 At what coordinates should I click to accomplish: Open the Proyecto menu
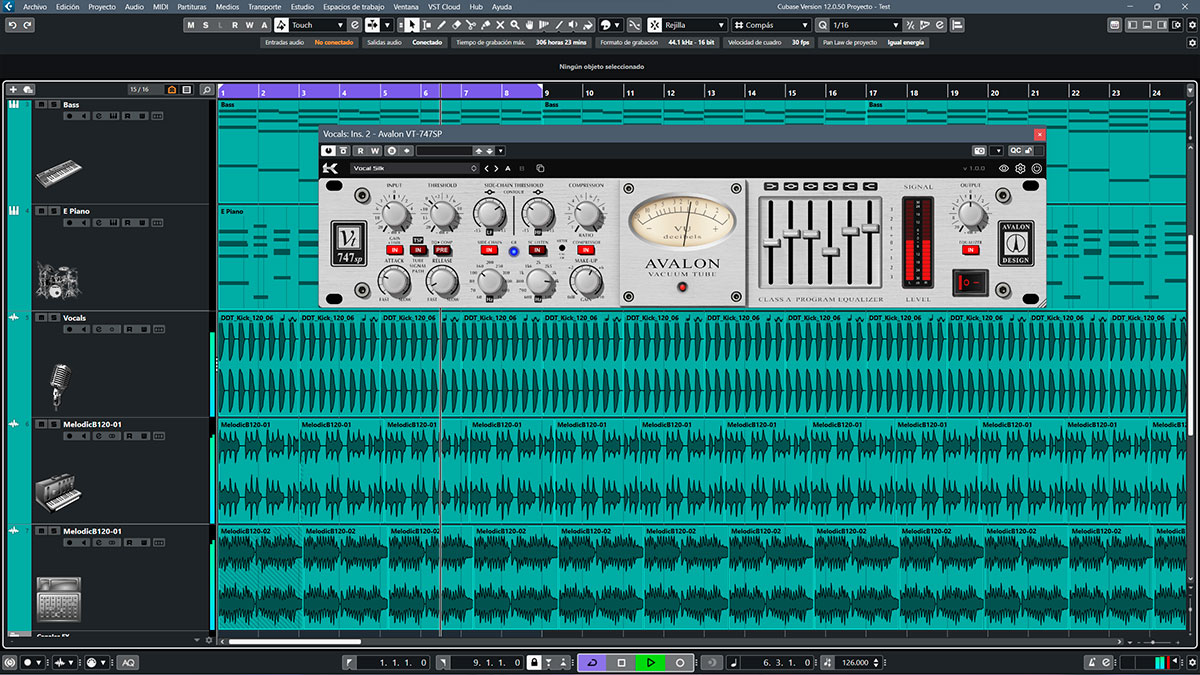(102, 6)
